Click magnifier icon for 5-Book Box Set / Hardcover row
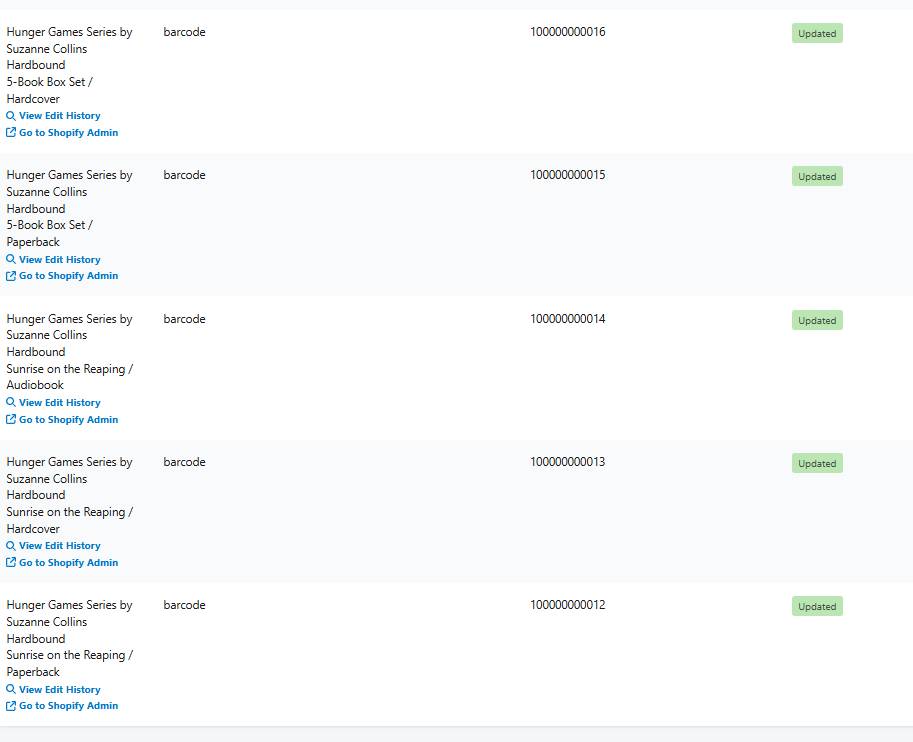The height and width of the screenshot is (742, 913). pos(10,116)
